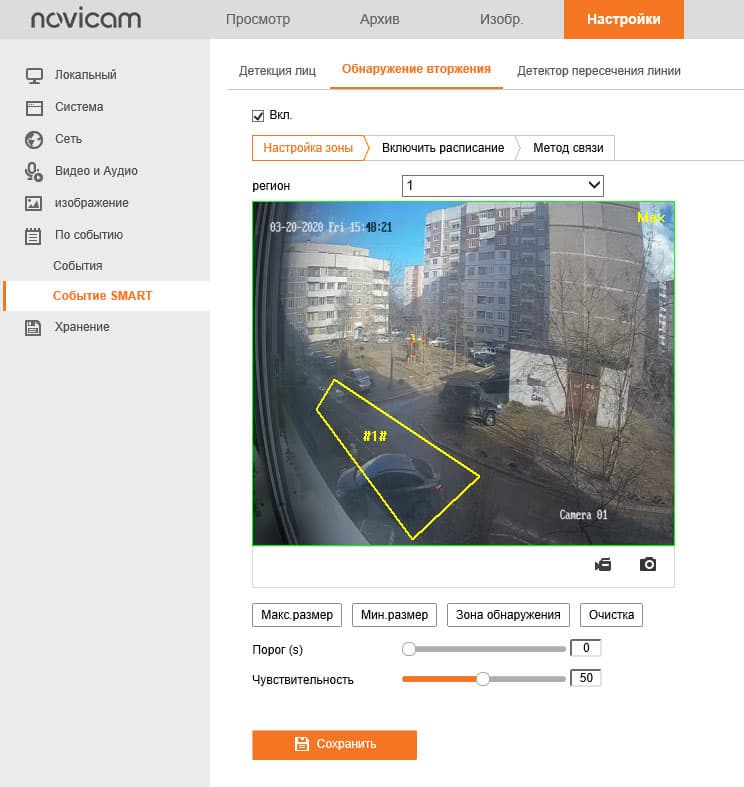The width and height of the screenshot is (744, 787).
Task: Click the Локальный monitor icon
Action: tap(34, 75)
